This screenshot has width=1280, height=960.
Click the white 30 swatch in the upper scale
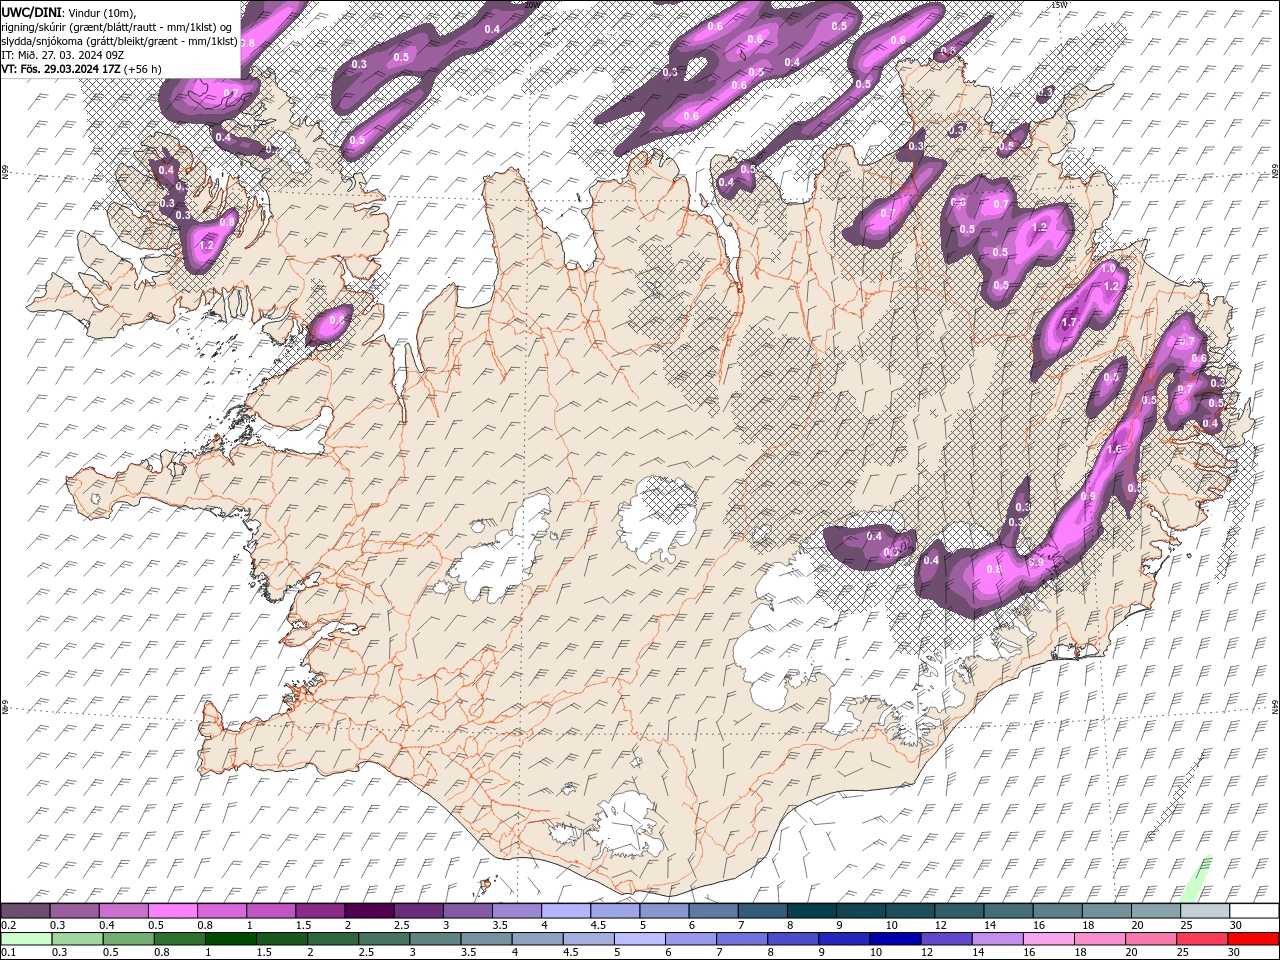tap(1254, 911)
